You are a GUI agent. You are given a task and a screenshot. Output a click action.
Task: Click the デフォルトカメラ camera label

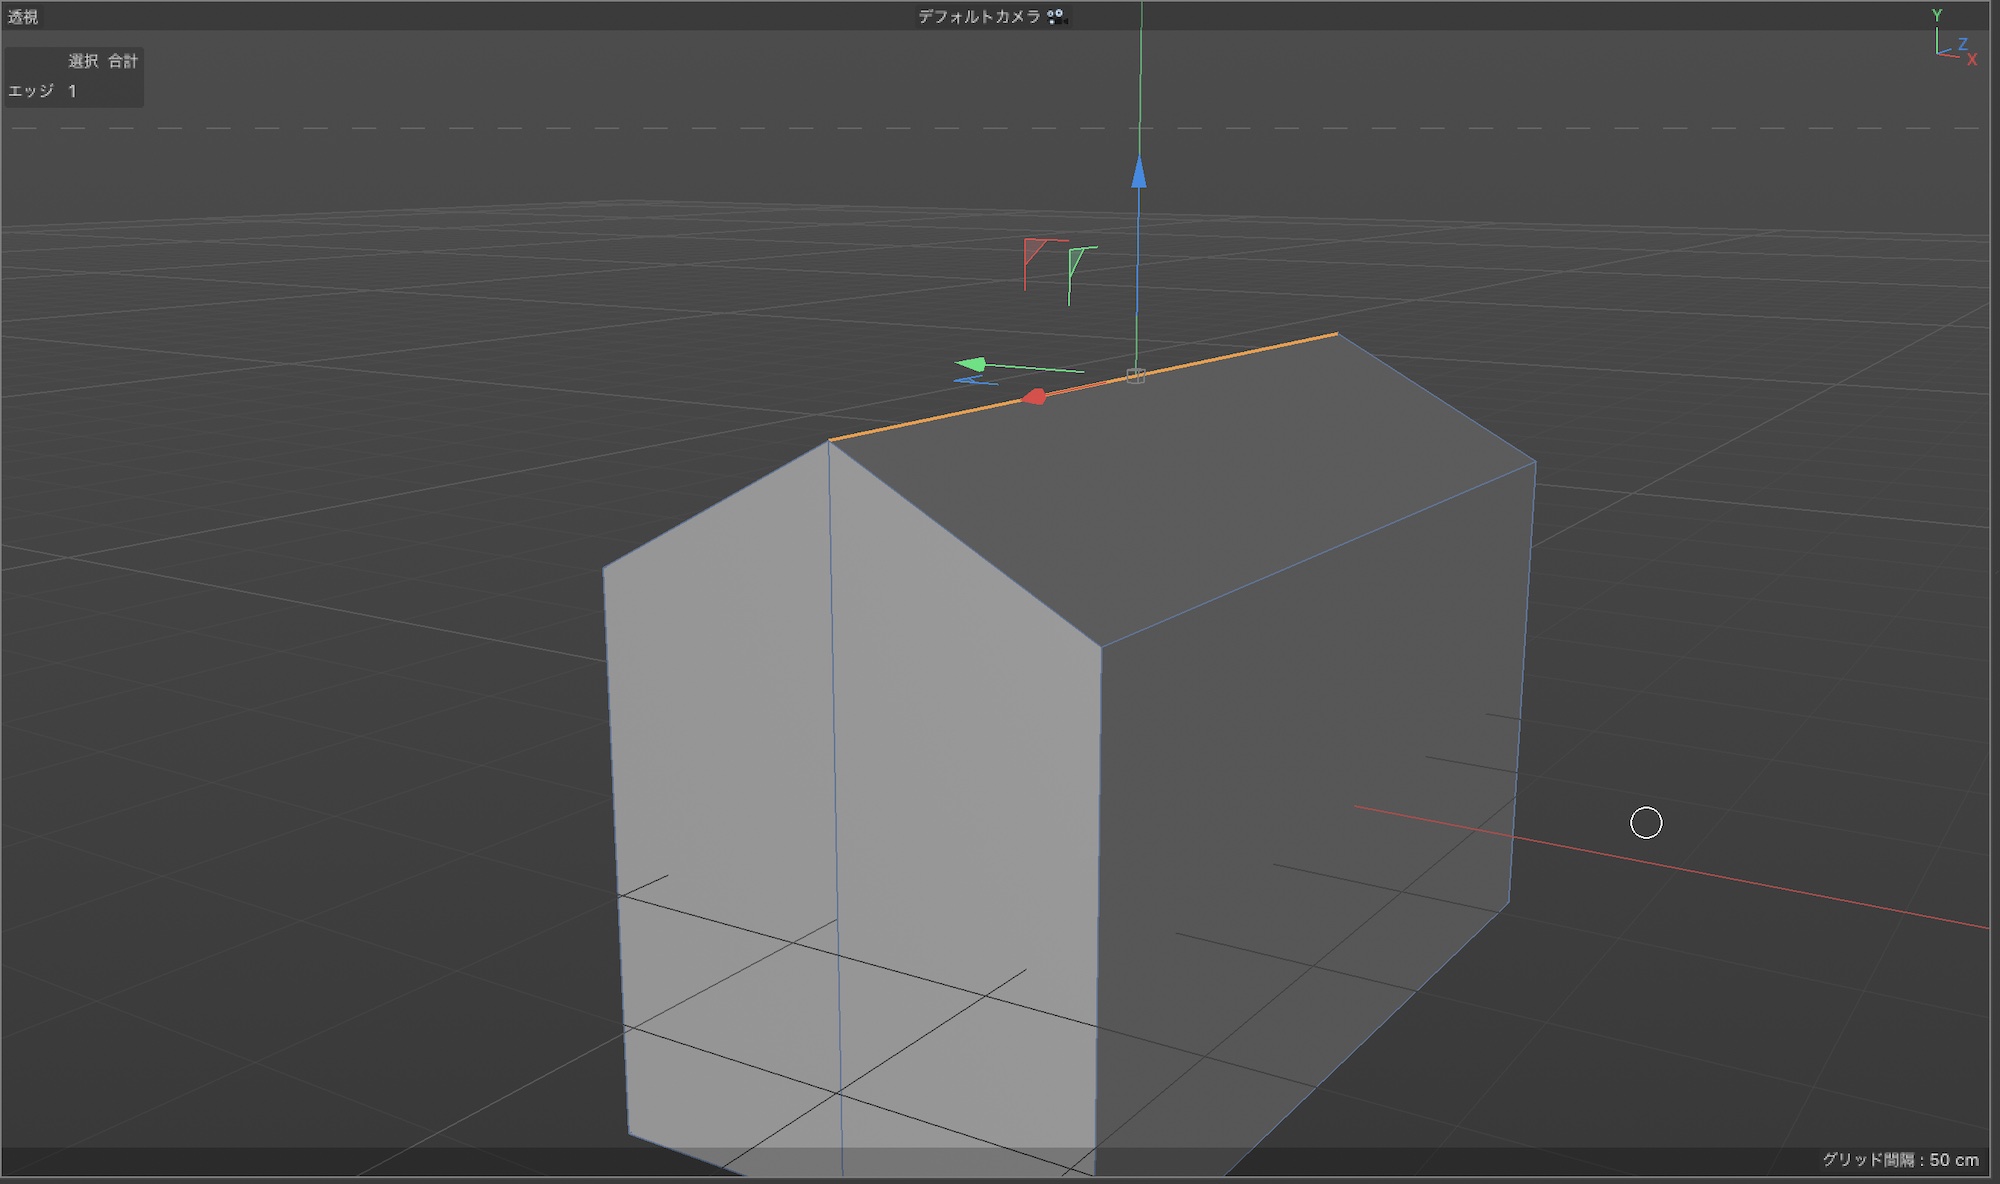[979, 16]
